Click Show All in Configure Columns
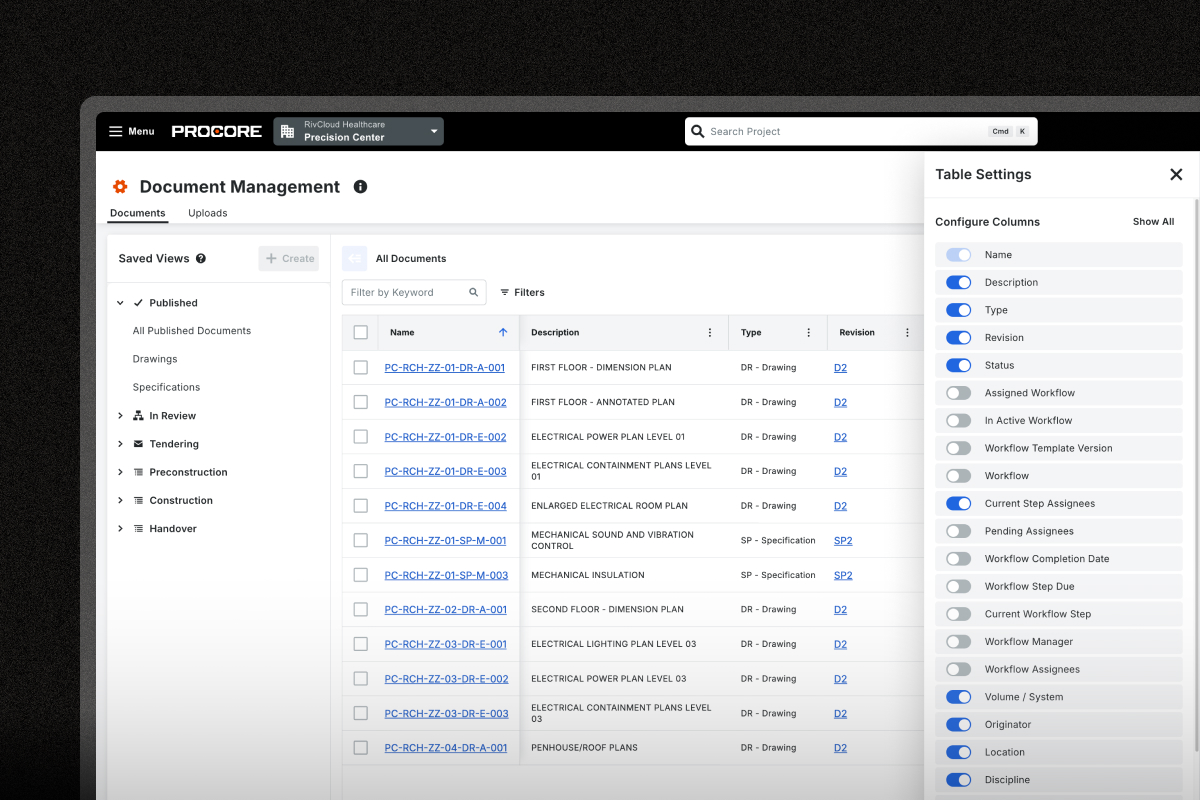 (x=1153, y=222)
